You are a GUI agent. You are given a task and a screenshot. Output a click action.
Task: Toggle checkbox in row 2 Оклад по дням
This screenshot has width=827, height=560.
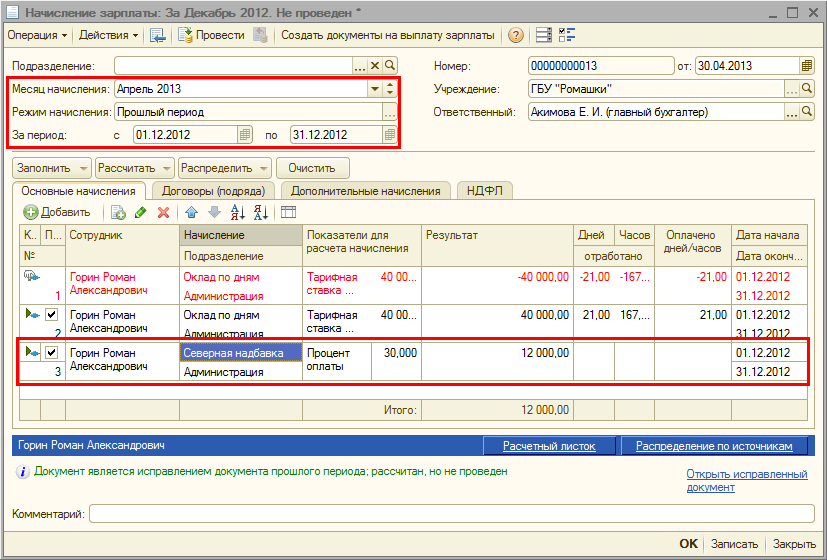pos(51,314)
